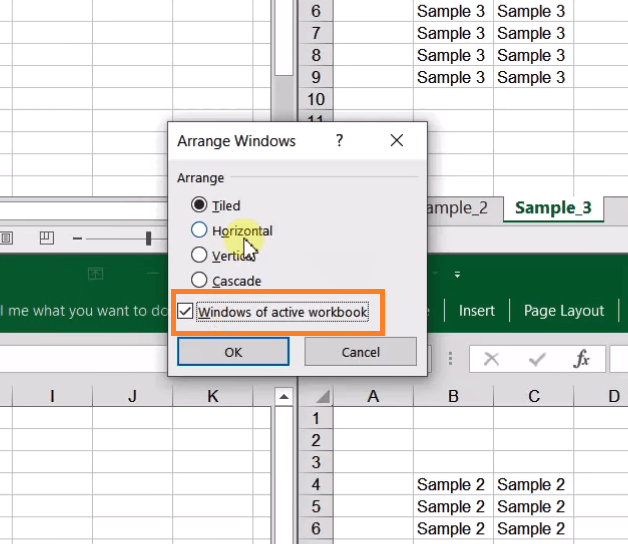This screenshot has width=628, height=544.
Task: Select row 1 header in lower-right window
Action: pos(316,418)
